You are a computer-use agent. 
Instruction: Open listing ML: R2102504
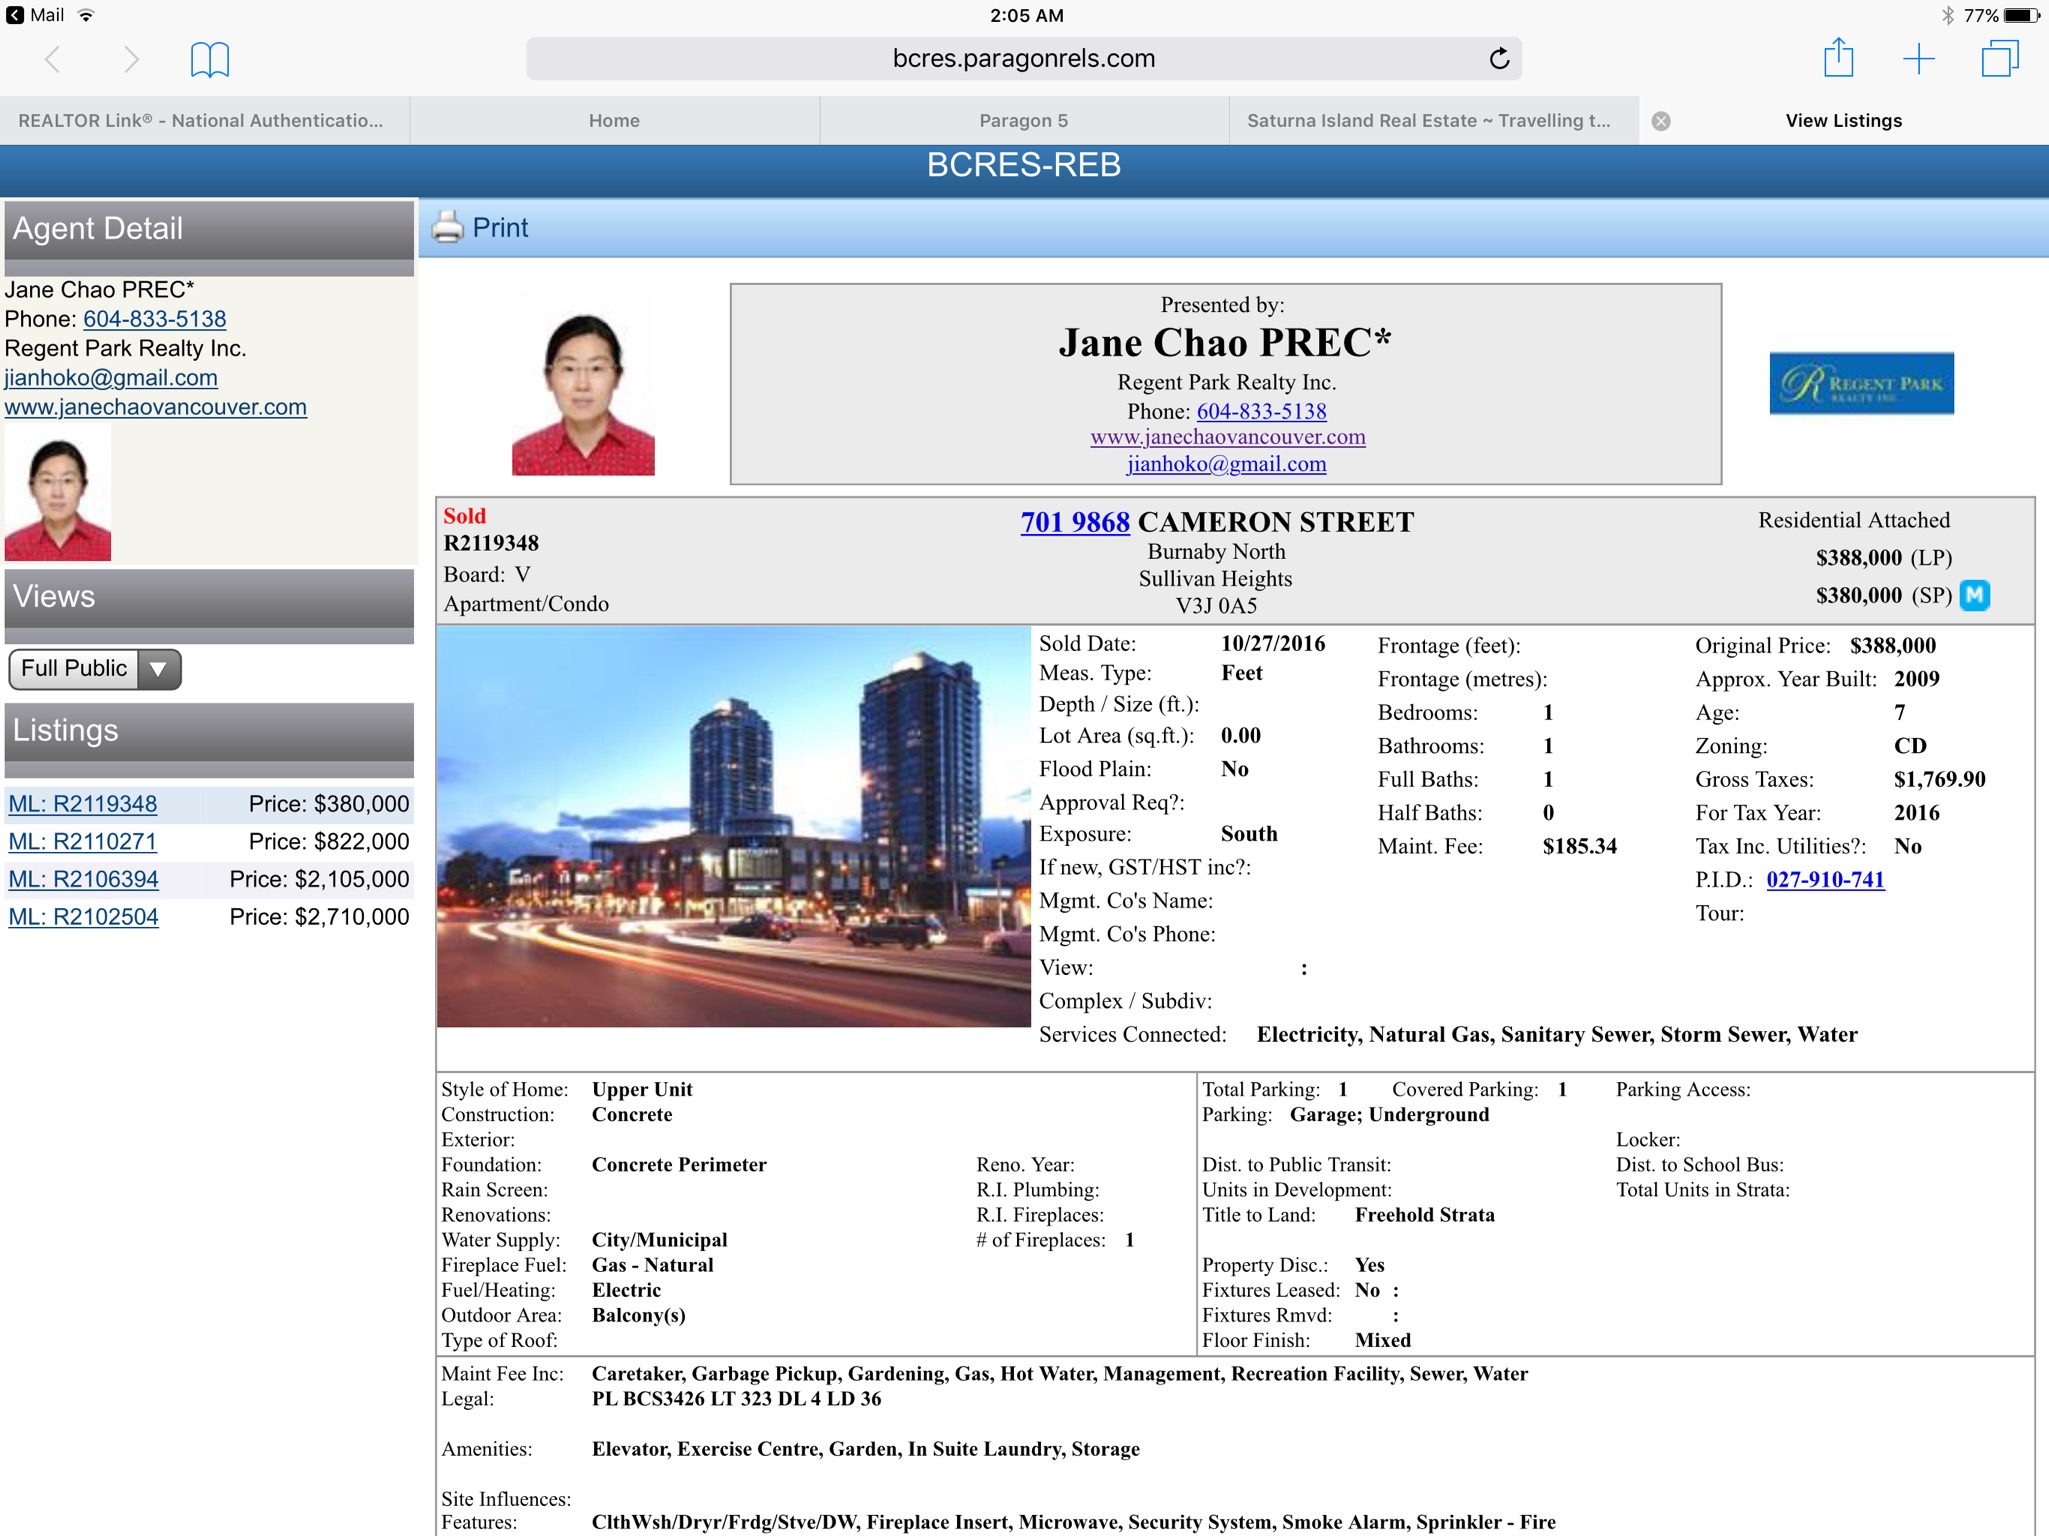84,917
